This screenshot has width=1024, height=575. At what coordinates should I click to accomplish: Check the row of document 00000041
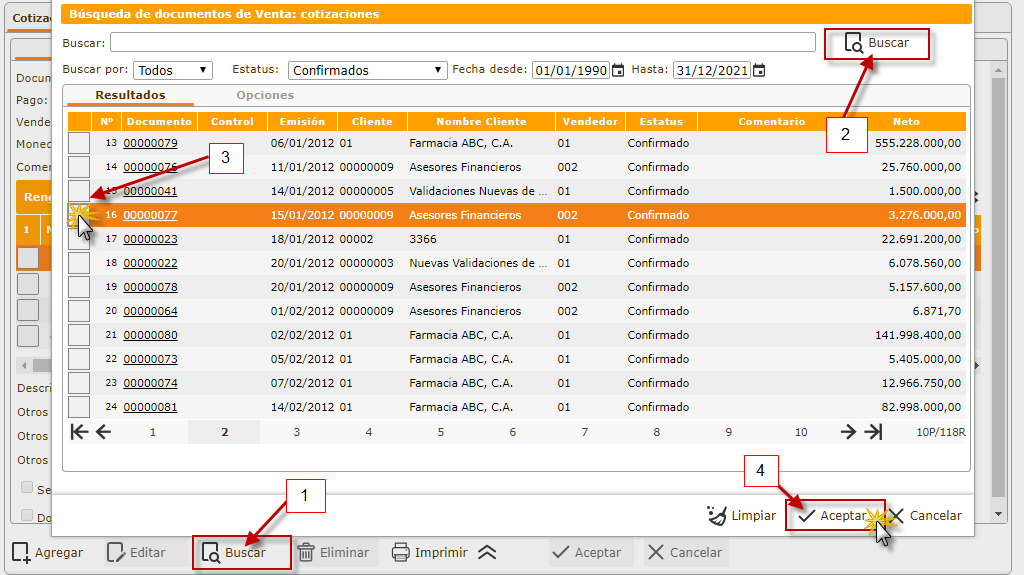point(79,191)
